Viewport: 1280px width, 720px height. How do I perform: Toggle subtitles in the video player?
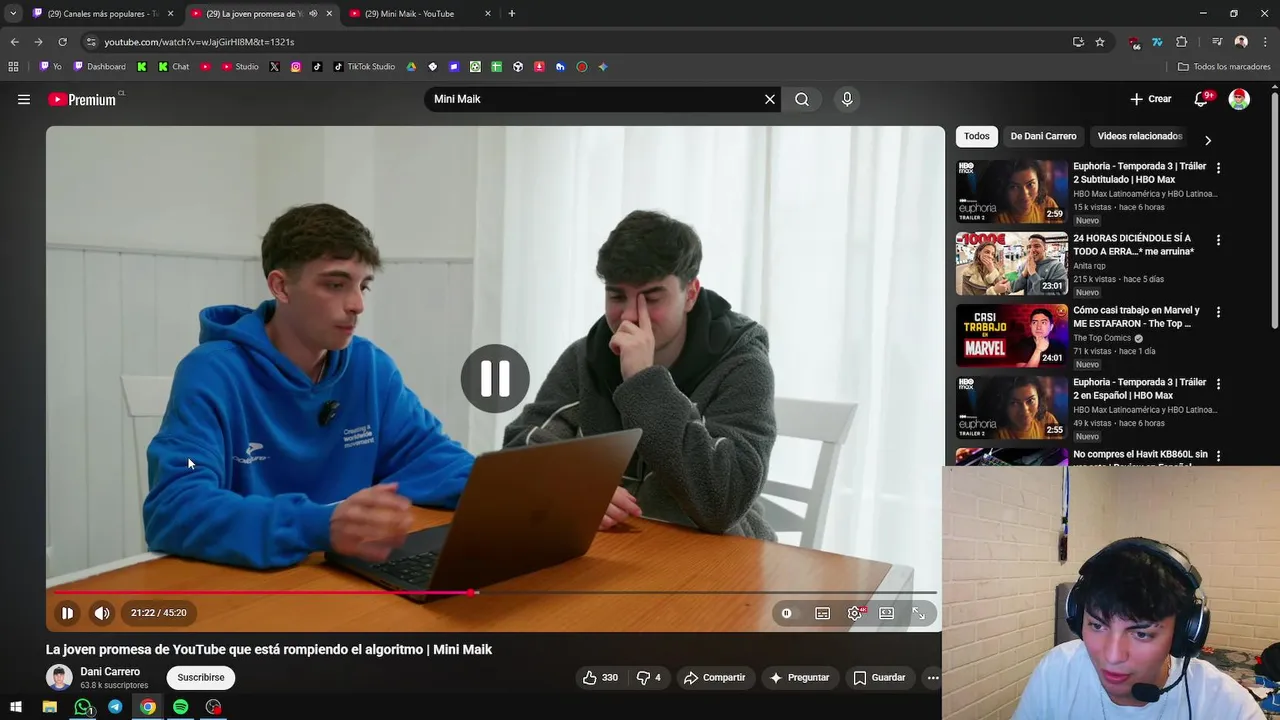pyautogui.click(x=822, y=613)
